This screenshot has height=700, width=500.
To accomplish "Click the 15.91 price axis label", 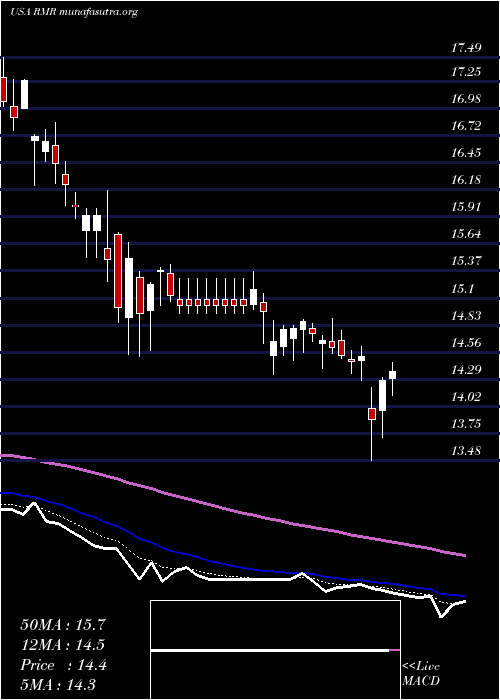I will 466,207.
